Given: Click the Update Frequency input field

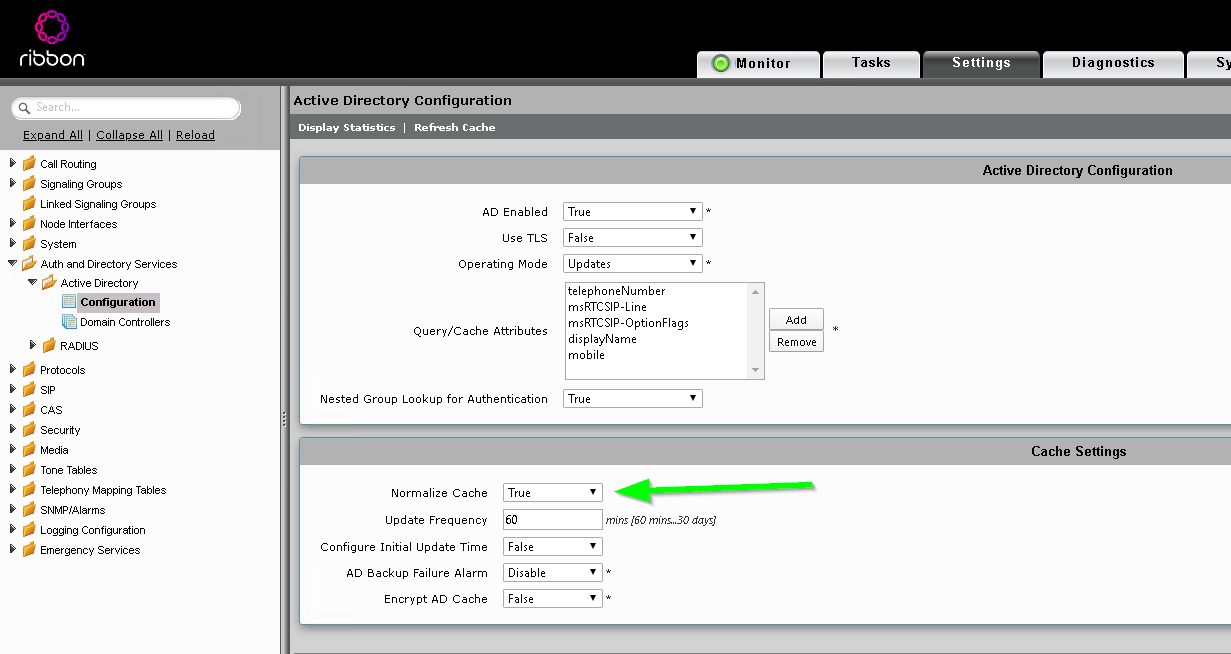Looking at the screenshot, I should (x=552, y=518).
